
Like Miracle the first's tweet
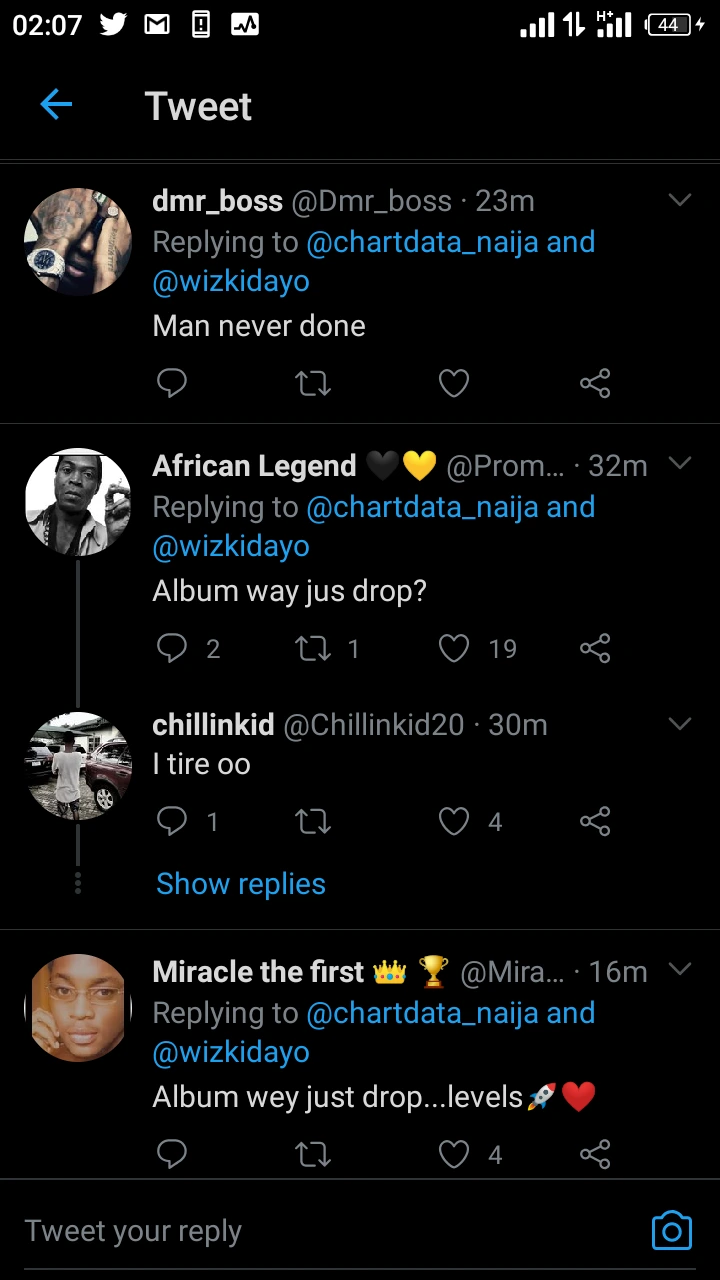pyautogui.click(x=454, y=1155)
